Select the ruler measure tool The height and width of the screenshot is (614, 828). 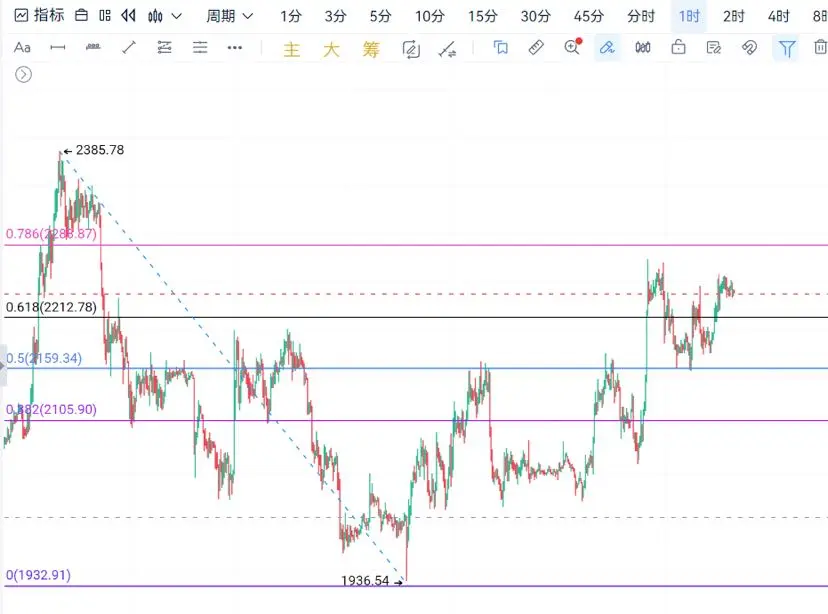tap(536, 48)
